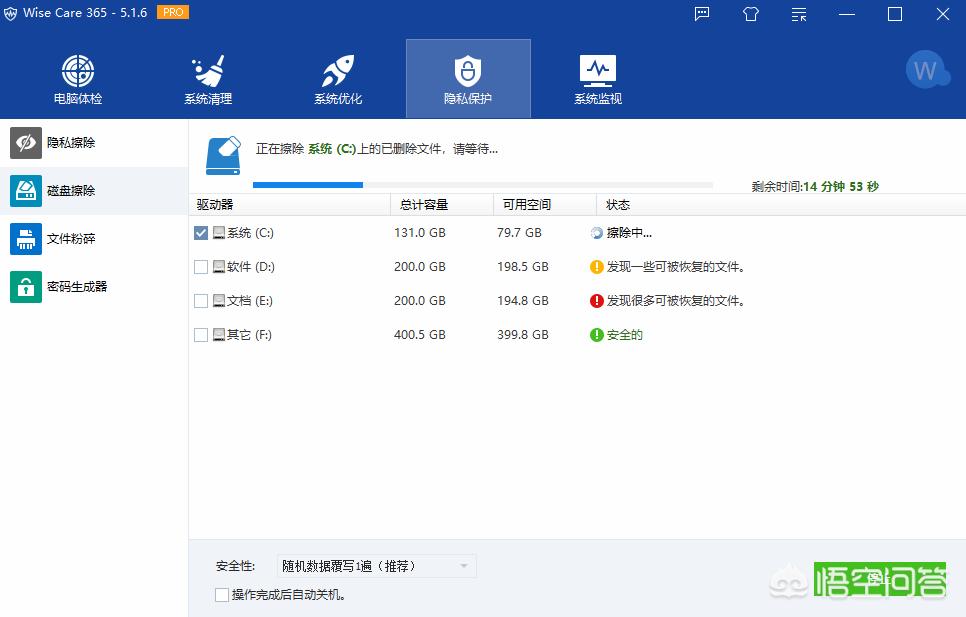Switch to the 隐私保护 tab
966x617 pixels.
468,79
